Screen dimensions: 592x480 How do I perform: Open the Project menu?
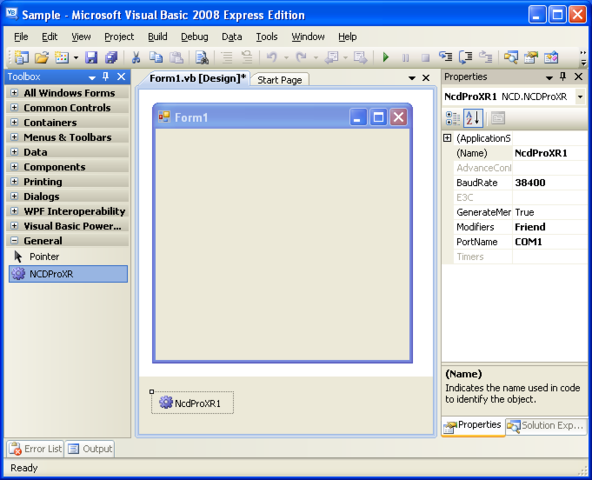[x=119, y=37]
